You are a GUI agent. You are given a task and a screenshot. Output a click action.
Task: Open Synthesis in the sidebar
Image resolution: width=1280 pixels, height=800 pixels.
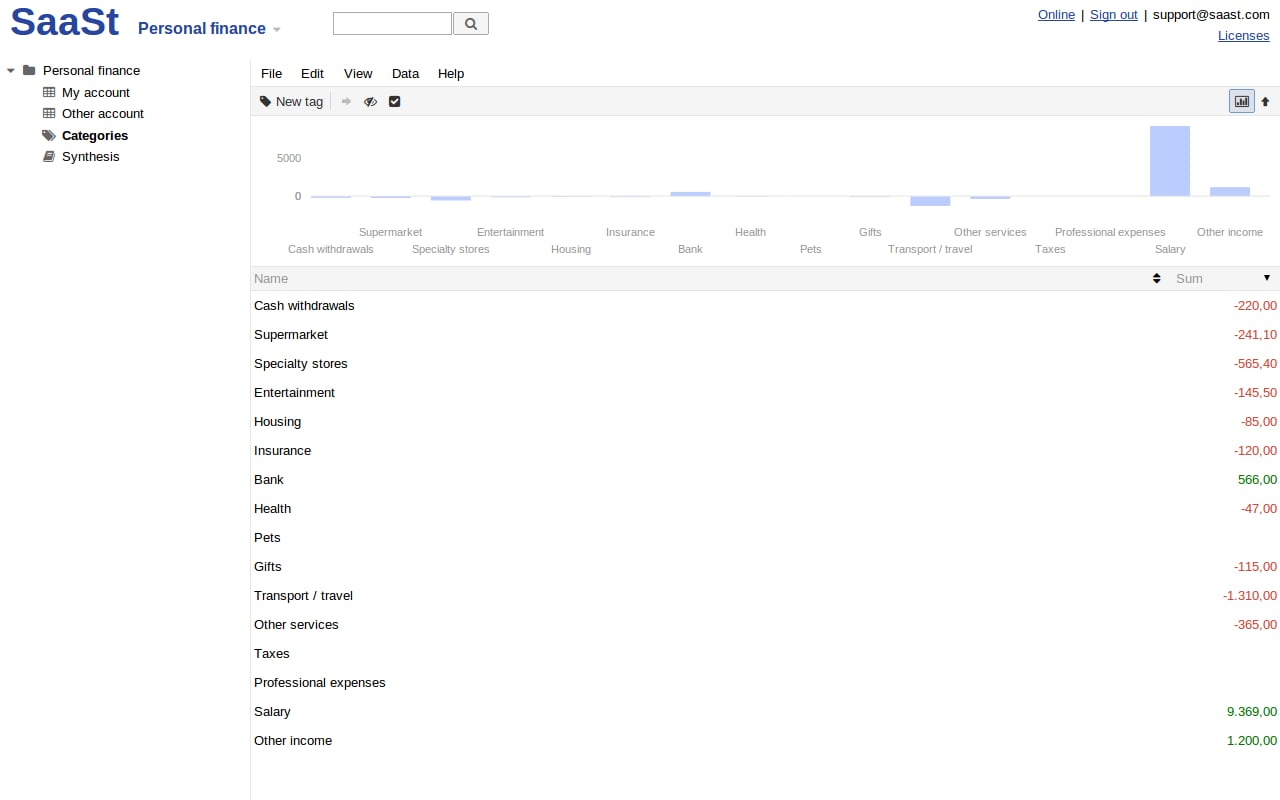[90, 156]
